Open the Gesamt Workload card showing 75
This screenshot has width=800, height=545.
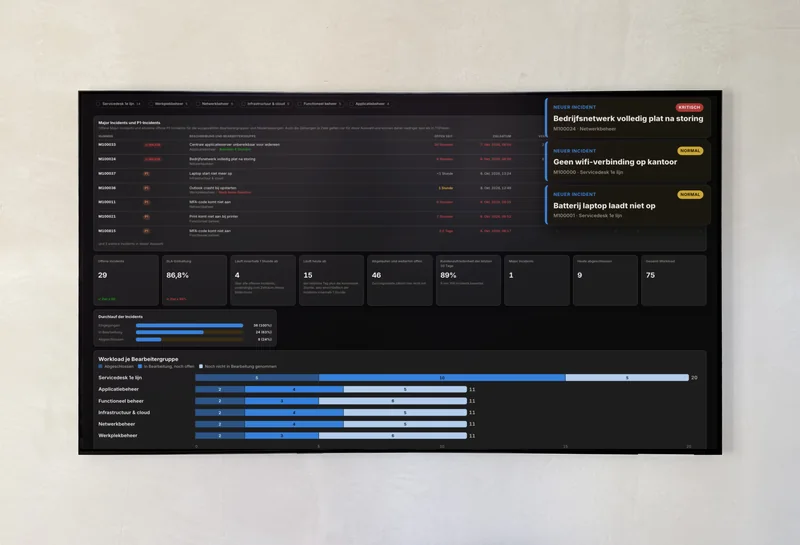coord(673,280)
